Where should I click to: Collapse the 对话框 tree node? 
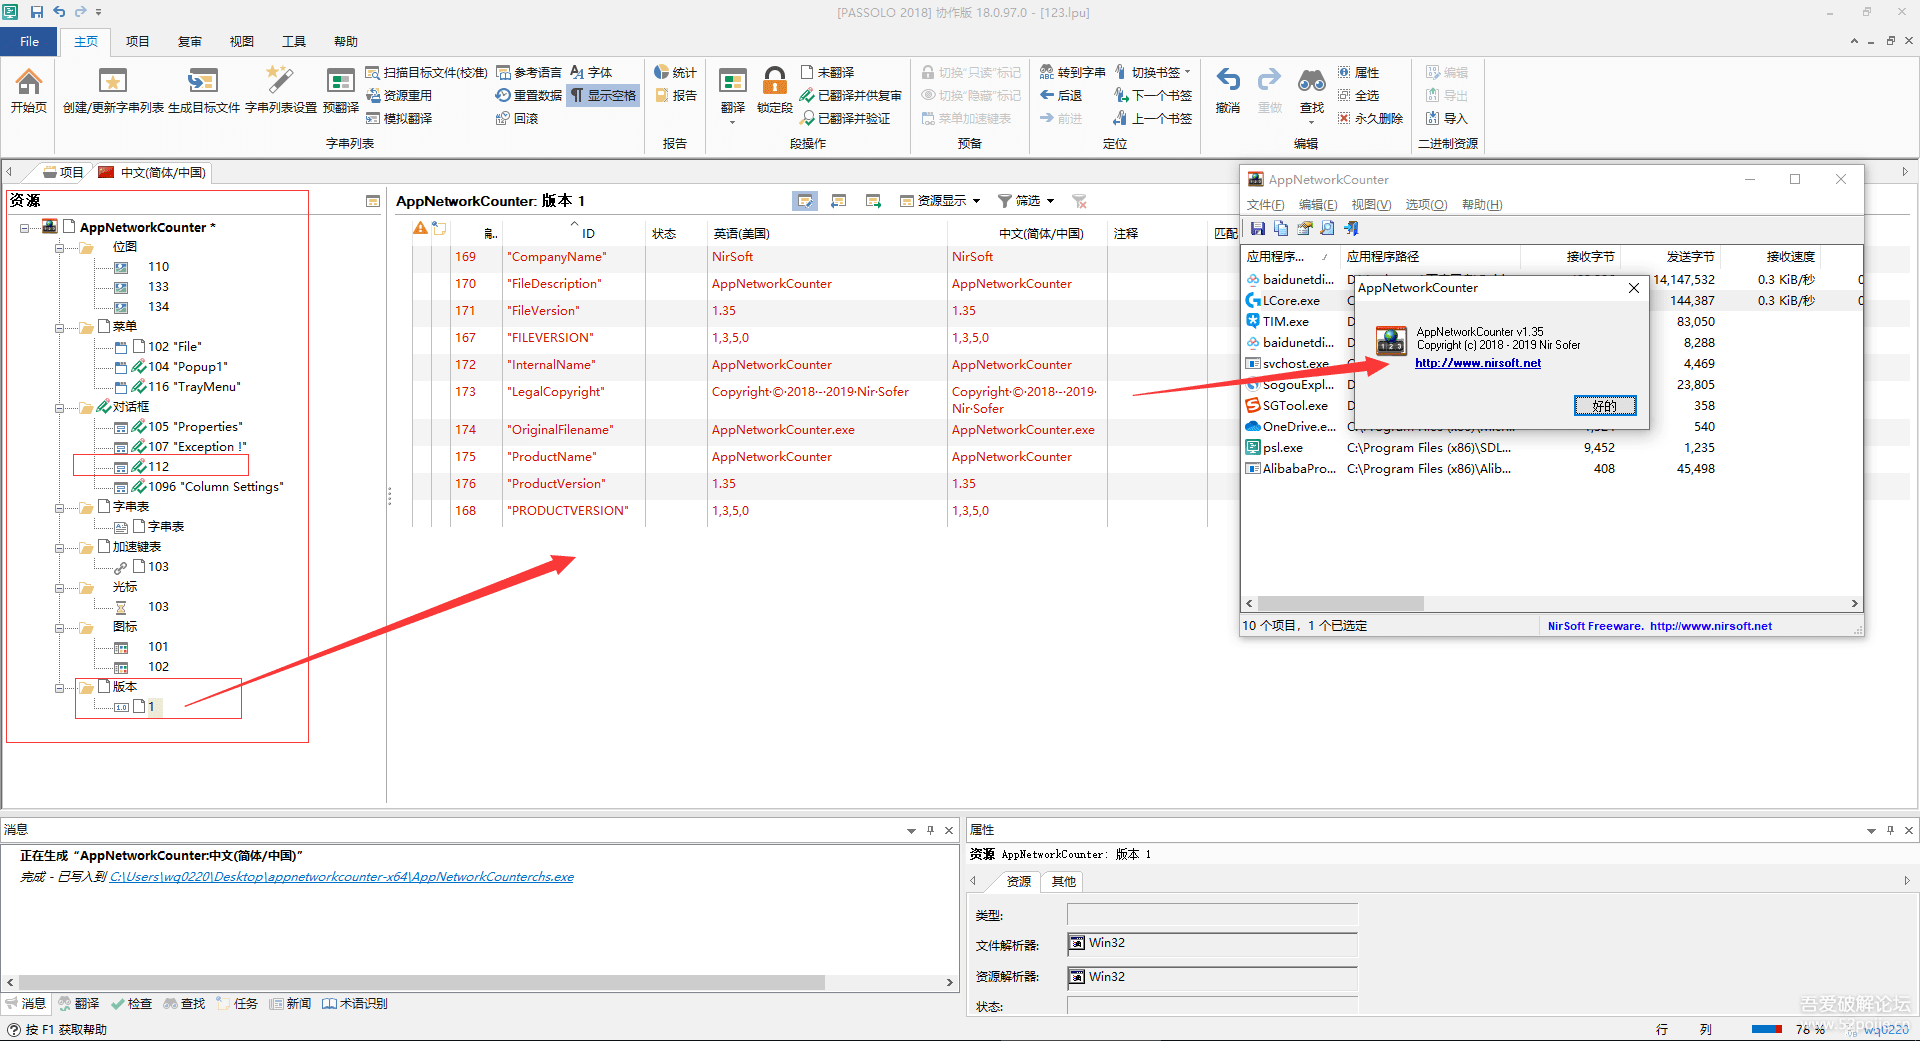click(60, 406)
